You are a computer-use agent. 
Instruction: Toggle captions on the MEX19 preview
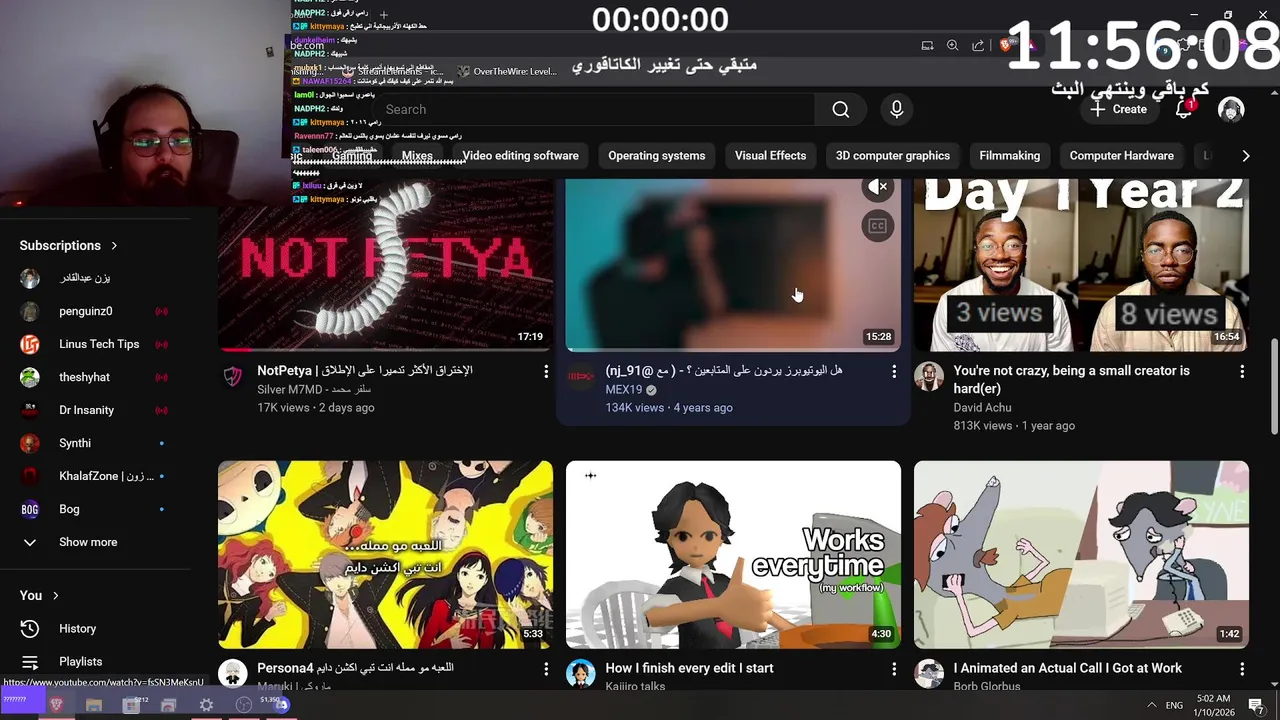(x=877, y=226)
